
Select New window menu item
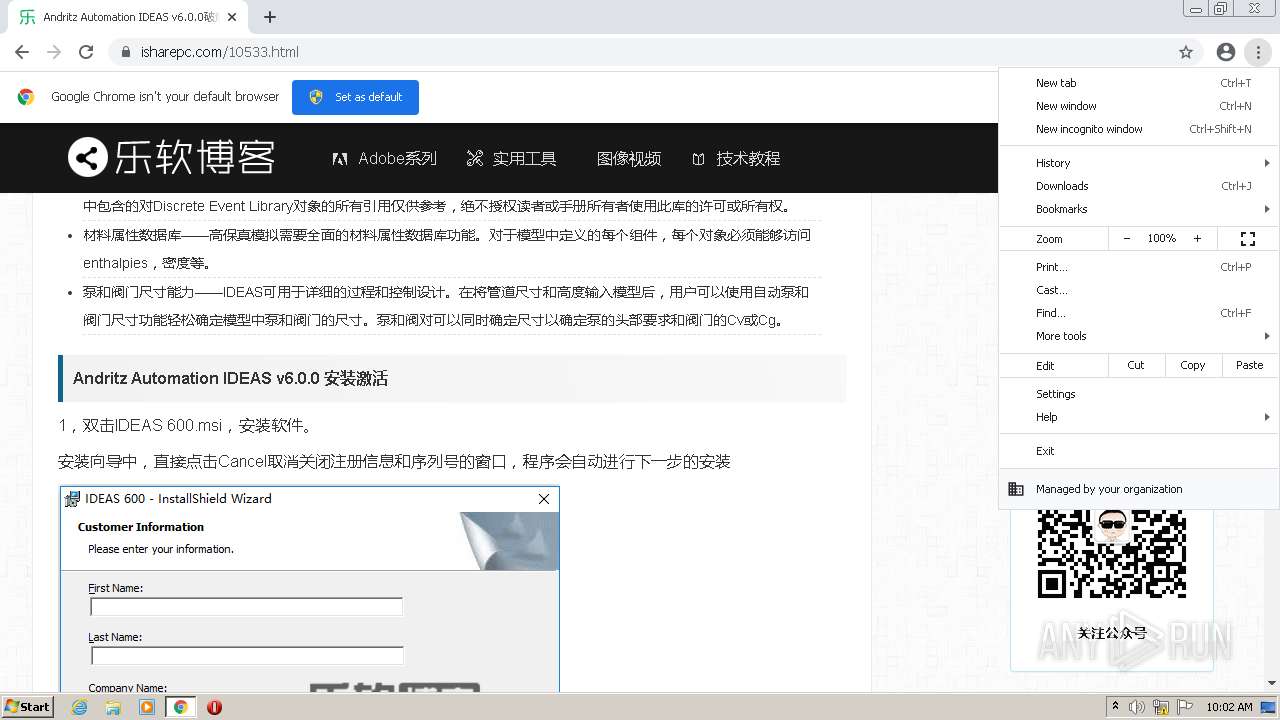pyautogui.click(x=1139, y=106)
